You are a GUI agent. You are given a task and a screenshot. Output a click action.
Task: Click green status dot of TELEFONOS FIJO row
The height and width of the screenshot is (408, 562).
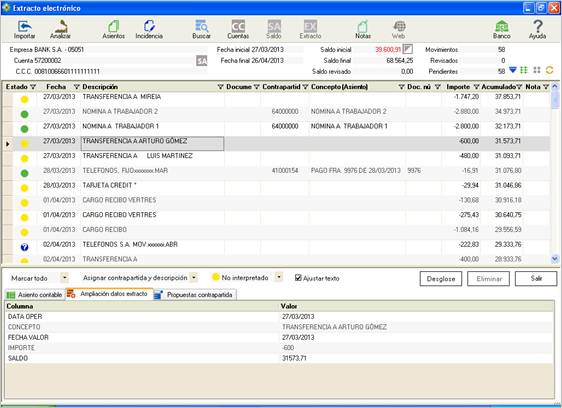pyautogui.click(x=24, y=173)
